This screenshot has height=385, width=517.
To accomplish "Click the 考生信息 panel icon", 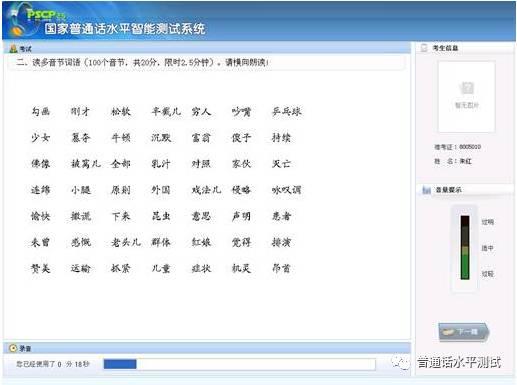I will pos(424,48).
